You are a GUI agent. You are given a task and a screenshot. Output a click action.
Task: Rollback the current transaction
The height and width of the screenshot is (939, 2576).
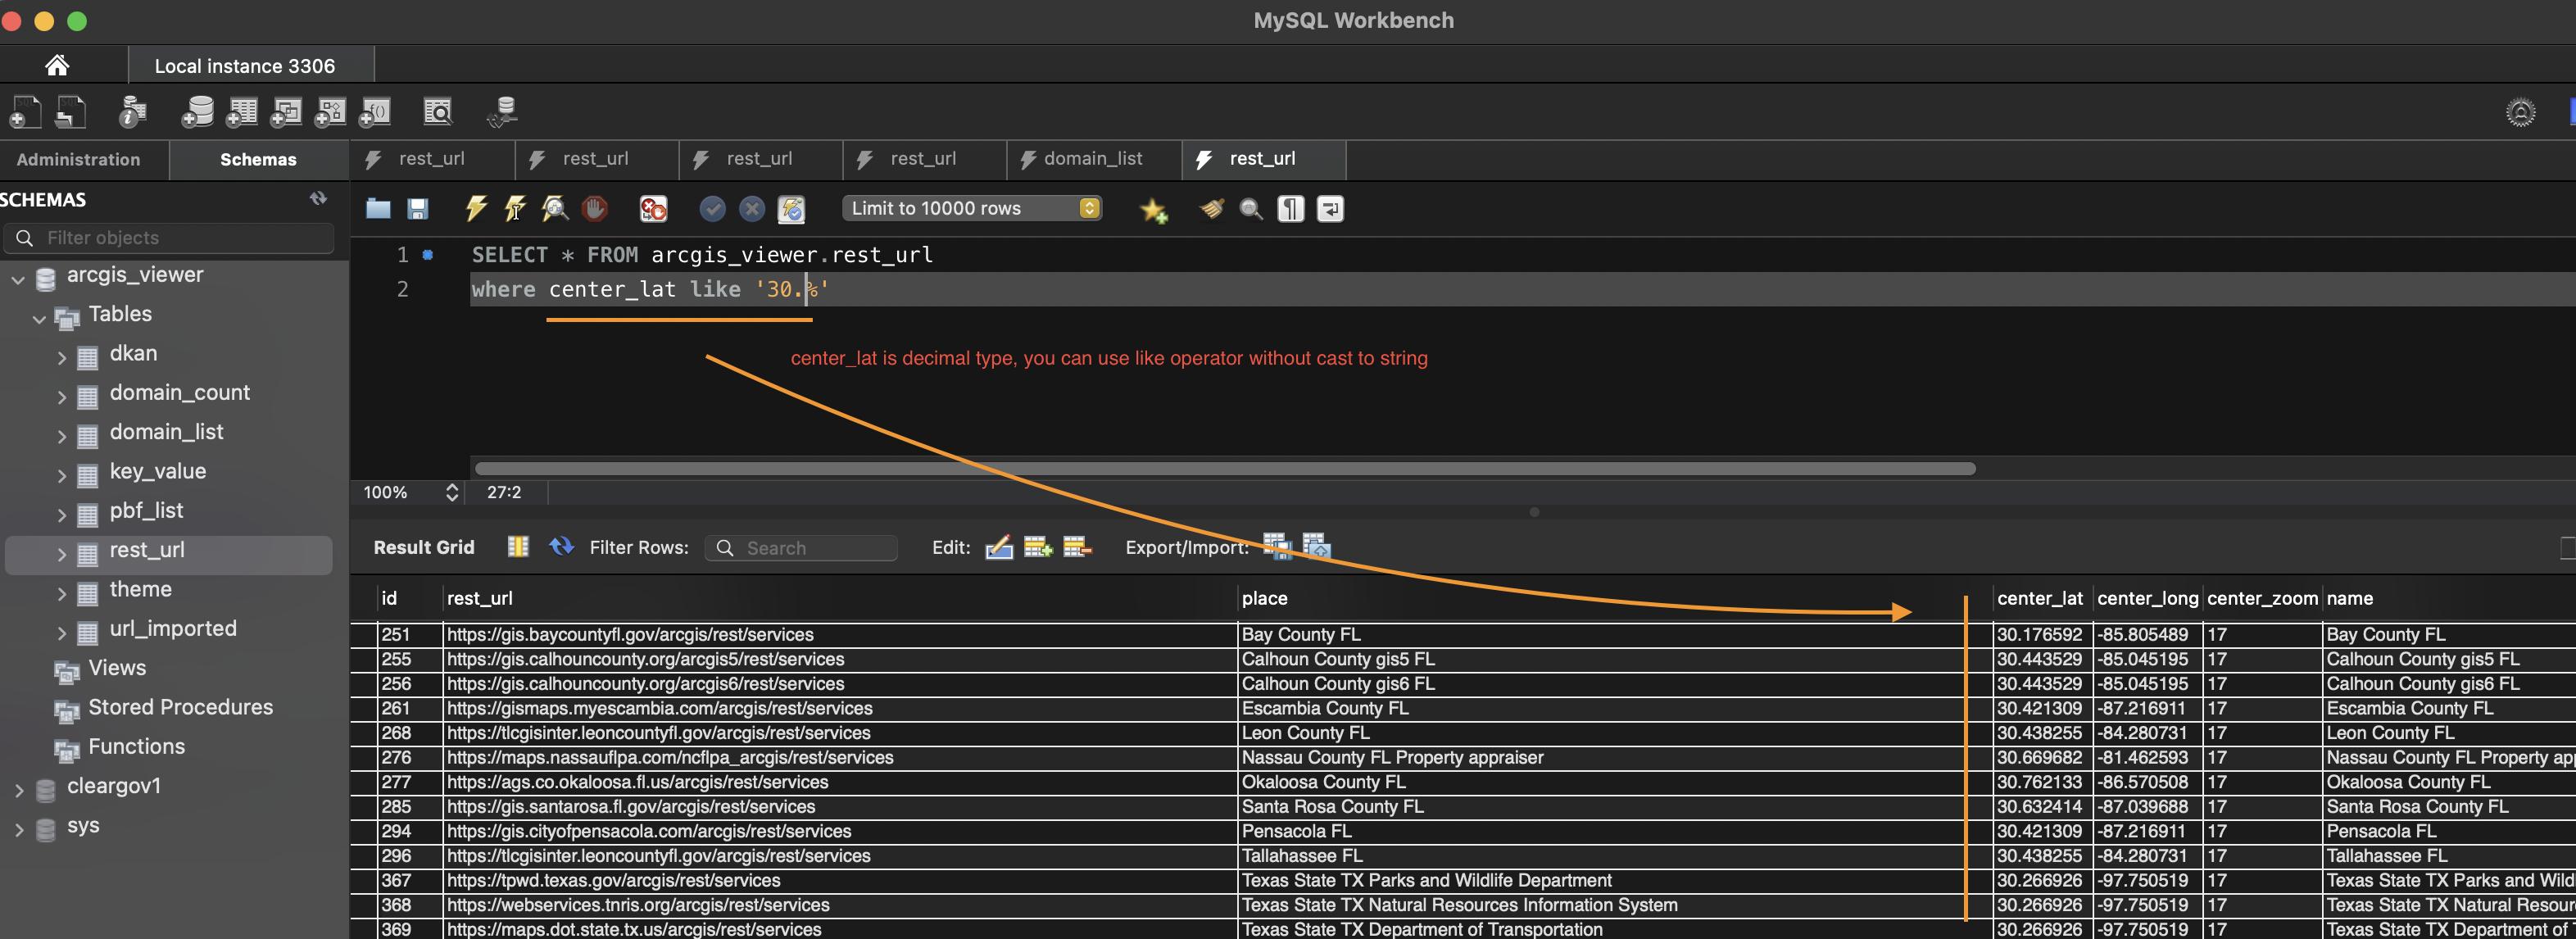click(x=752, y=208)
